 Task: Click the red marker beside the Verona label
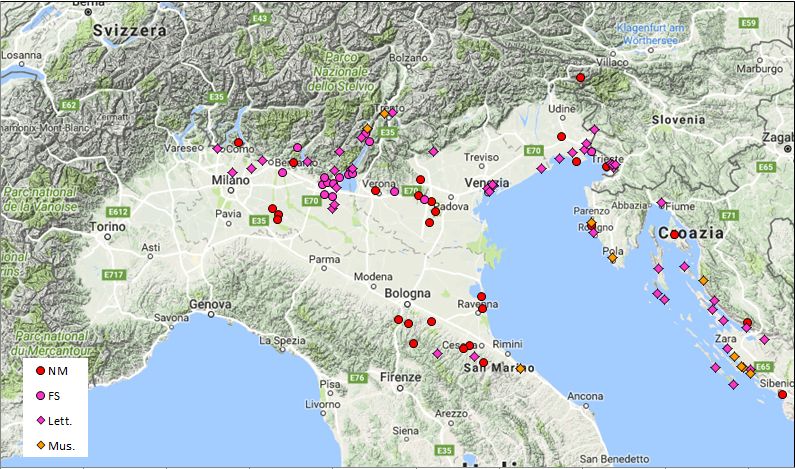pyautogui.click(x=375, y=191)
